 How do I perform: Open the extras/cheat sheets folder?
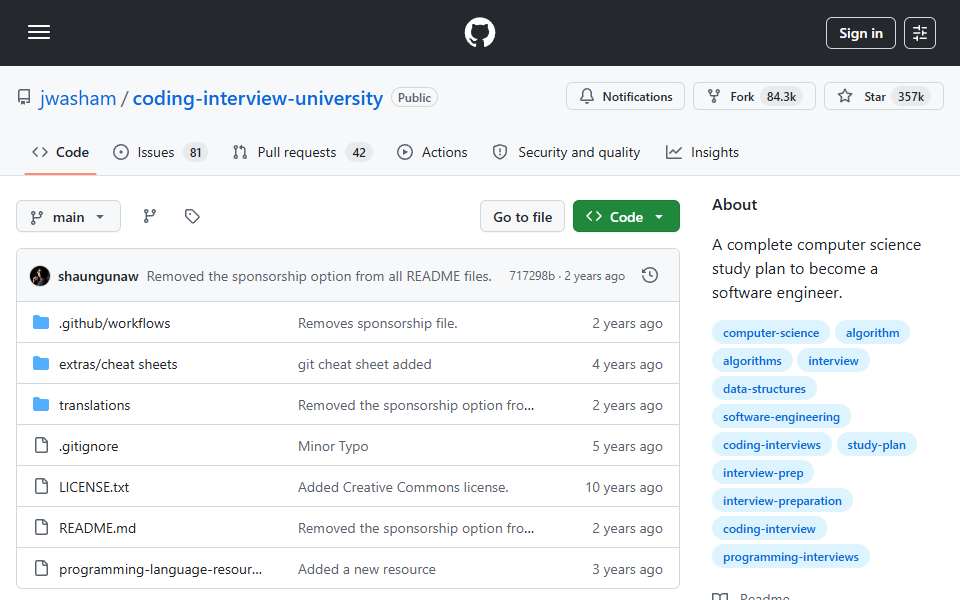118,364
